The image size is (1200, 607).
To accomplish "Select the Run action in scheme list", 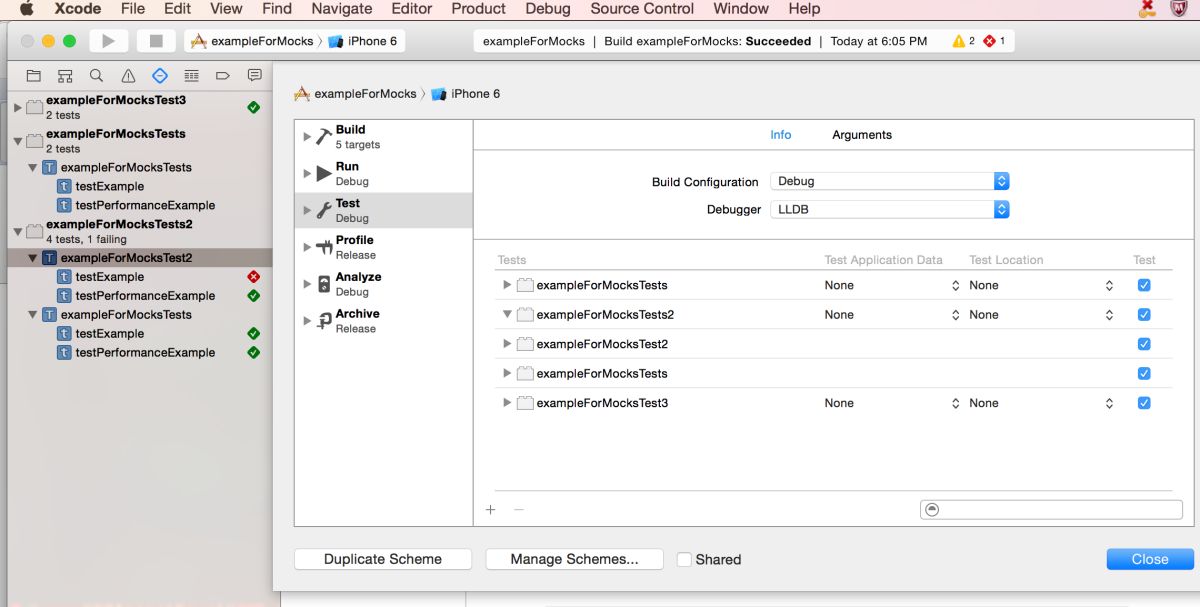I will pos(384,174).
